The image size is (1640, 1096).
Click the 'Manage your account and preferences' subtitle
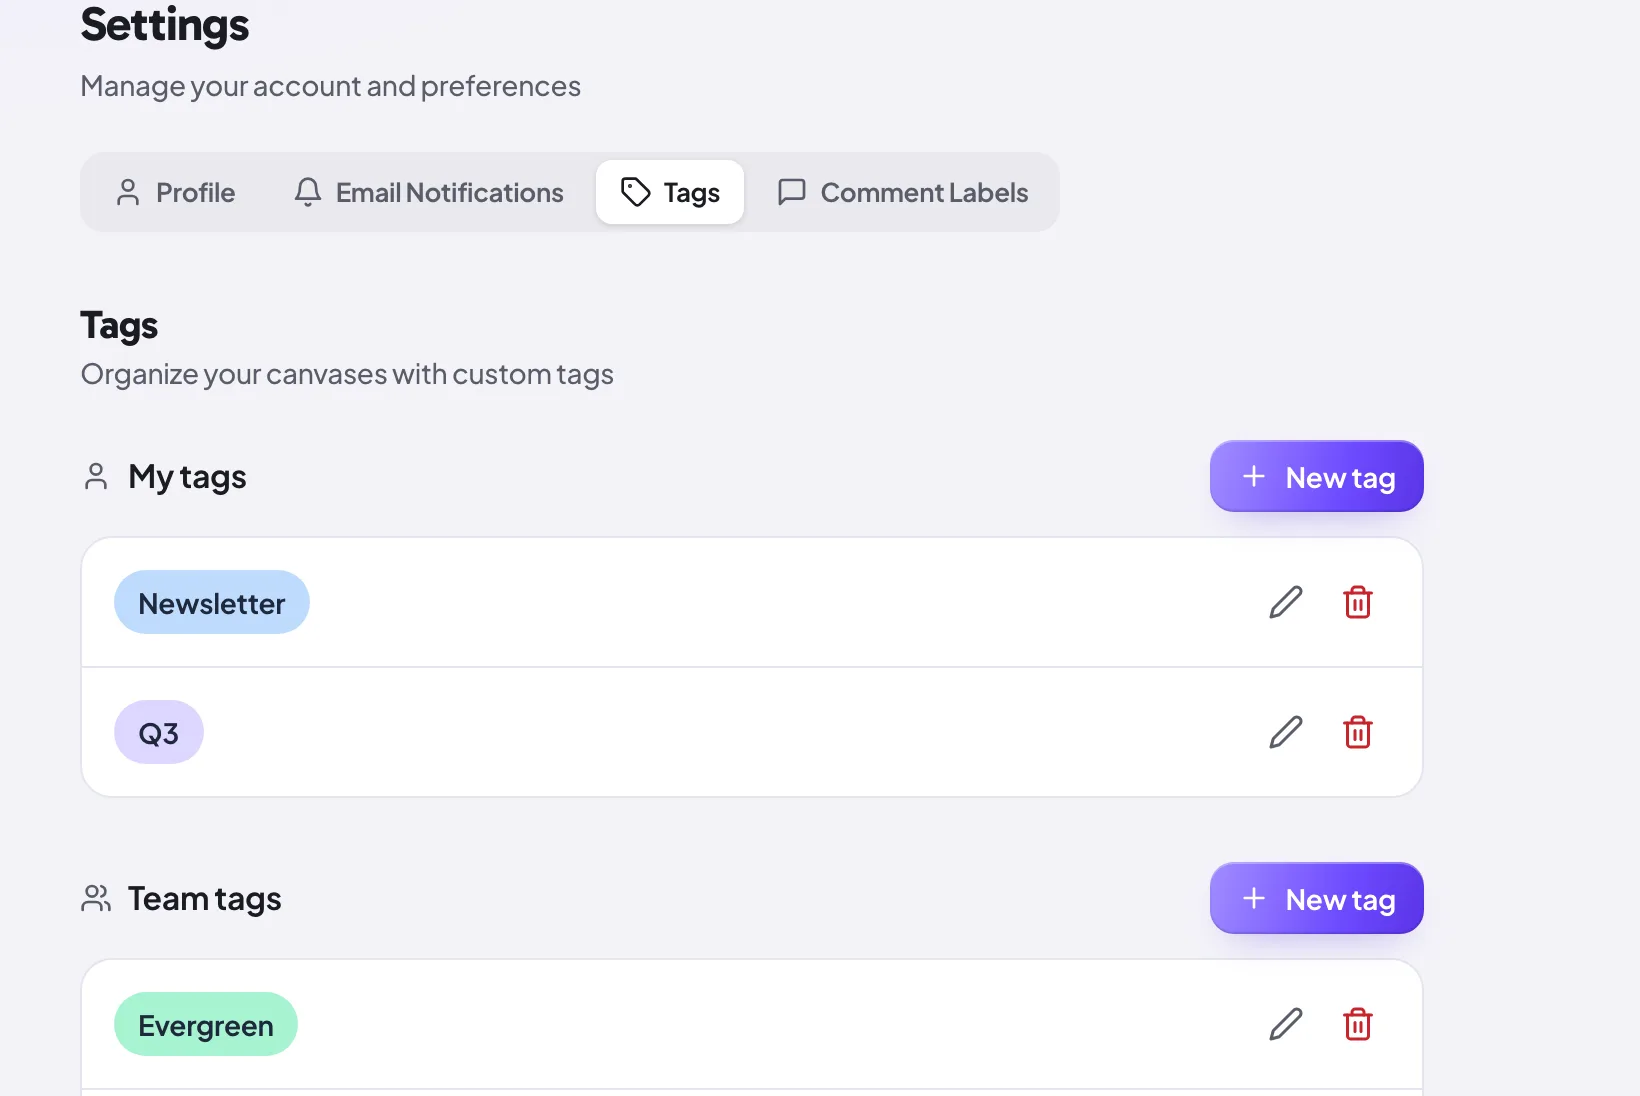coord(330,86)
